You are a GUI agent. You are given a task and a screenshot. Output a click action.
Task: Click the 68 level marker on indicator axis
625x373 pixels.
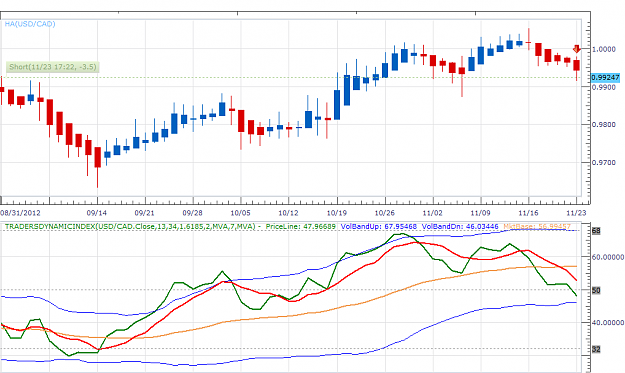pyautogui.click(x=596, y=231)
